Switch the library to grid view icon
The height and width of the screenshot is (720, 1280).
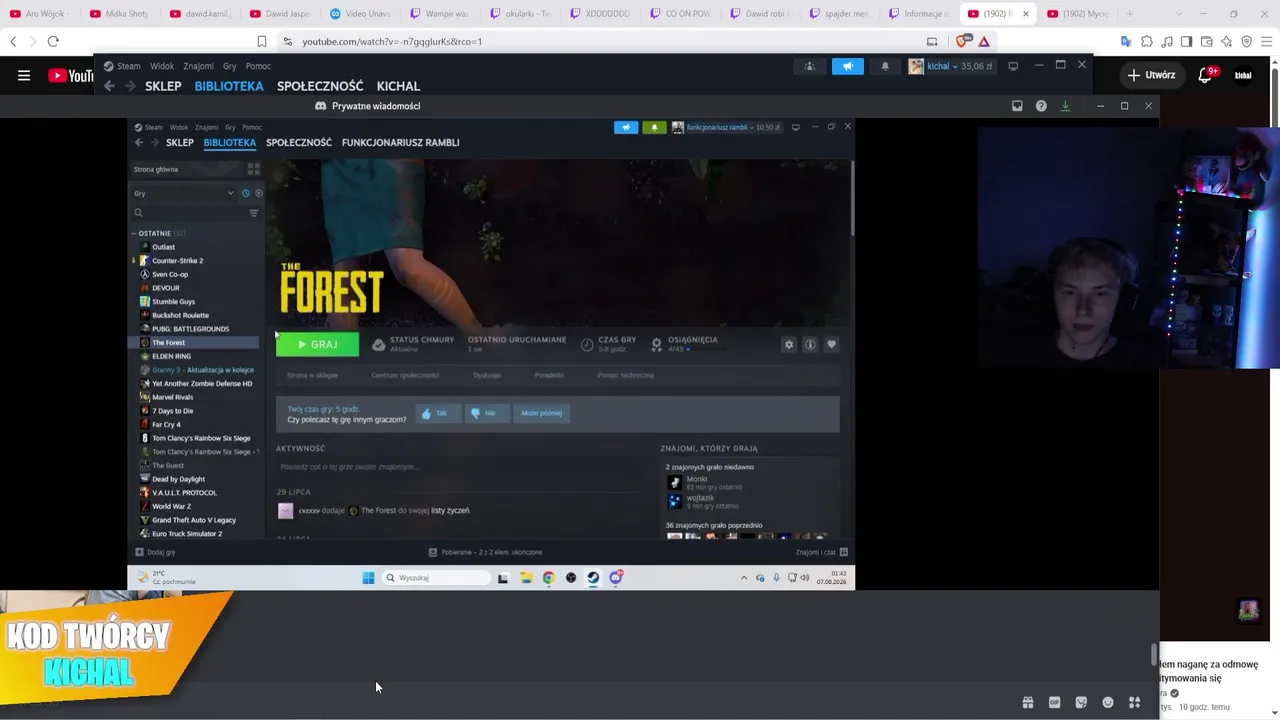pyautogui.click(x=253, y=169)
